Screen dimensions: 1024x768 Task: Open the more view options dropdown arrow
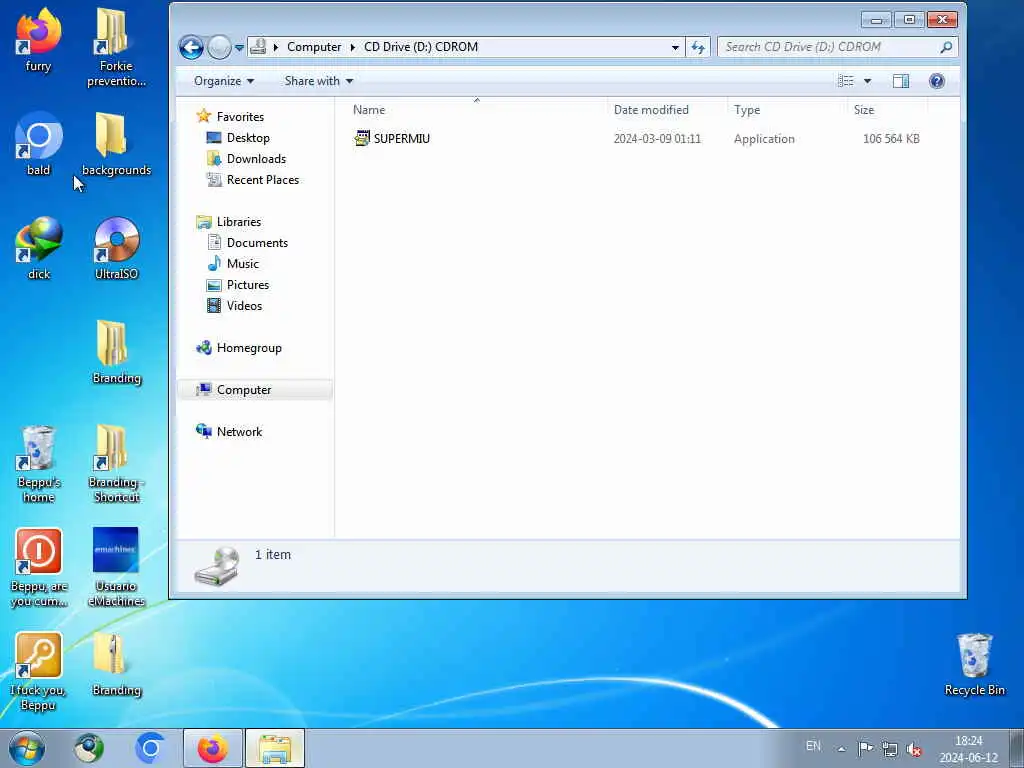[x=867, y=81]
